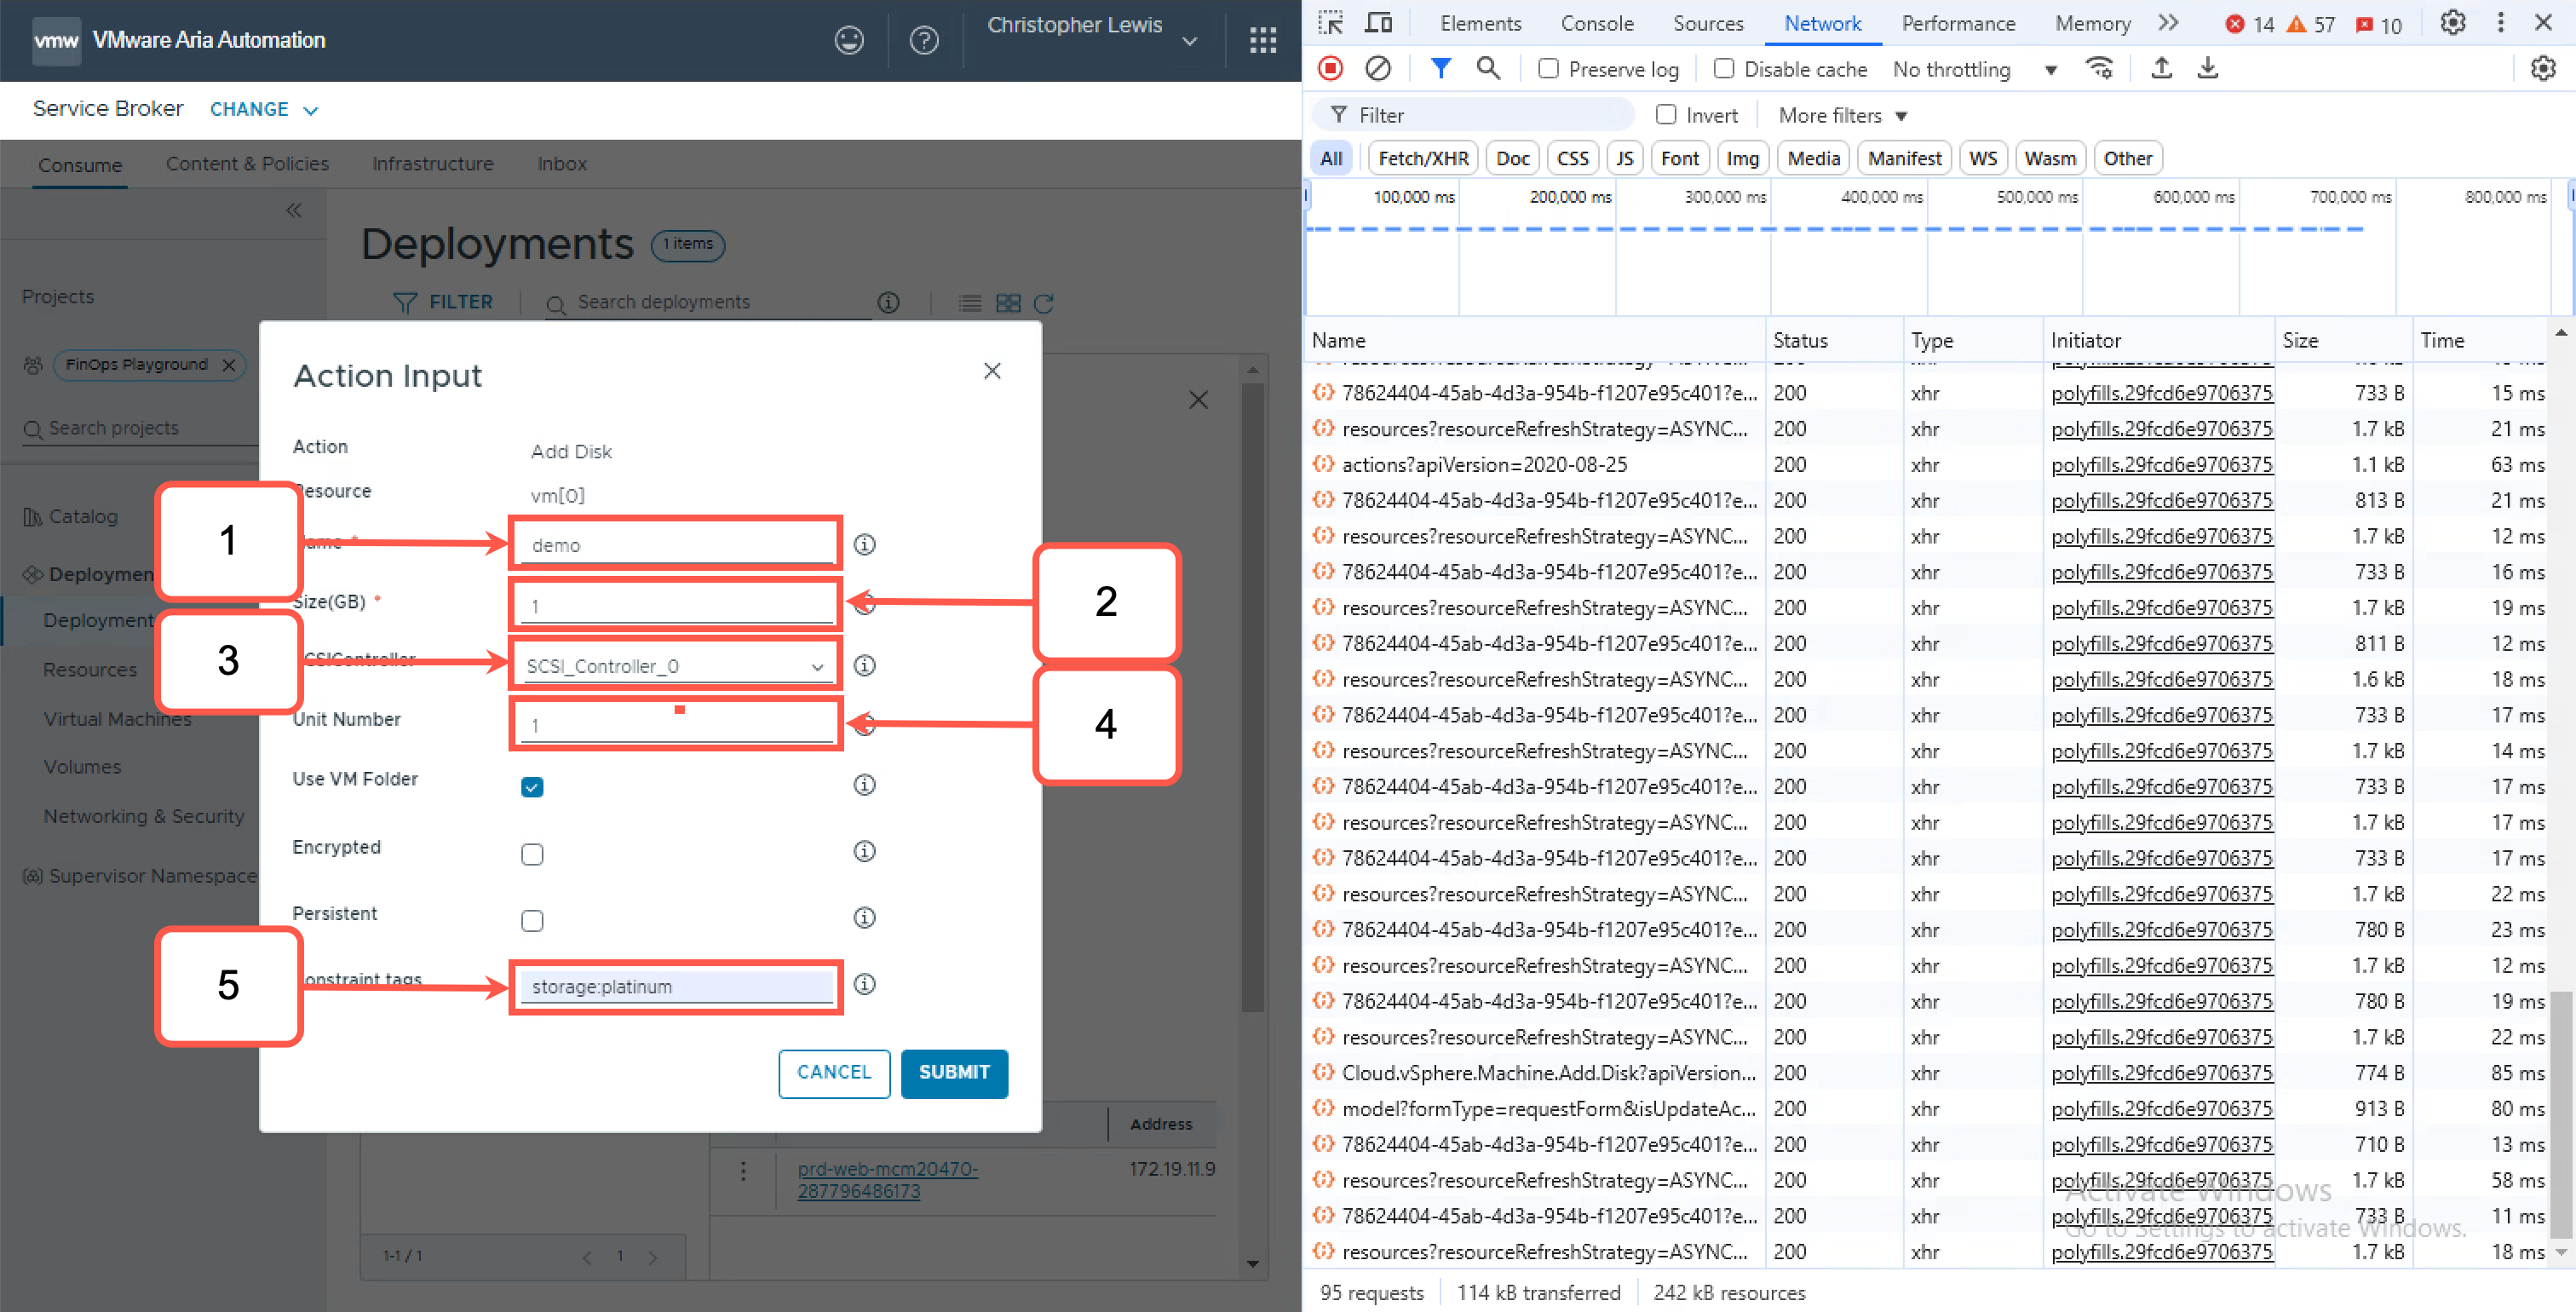This screenshot has width=2576, height=1312.
Task: Uncheck the Use VM Folder checkbox
Action: tap(532, 787)
